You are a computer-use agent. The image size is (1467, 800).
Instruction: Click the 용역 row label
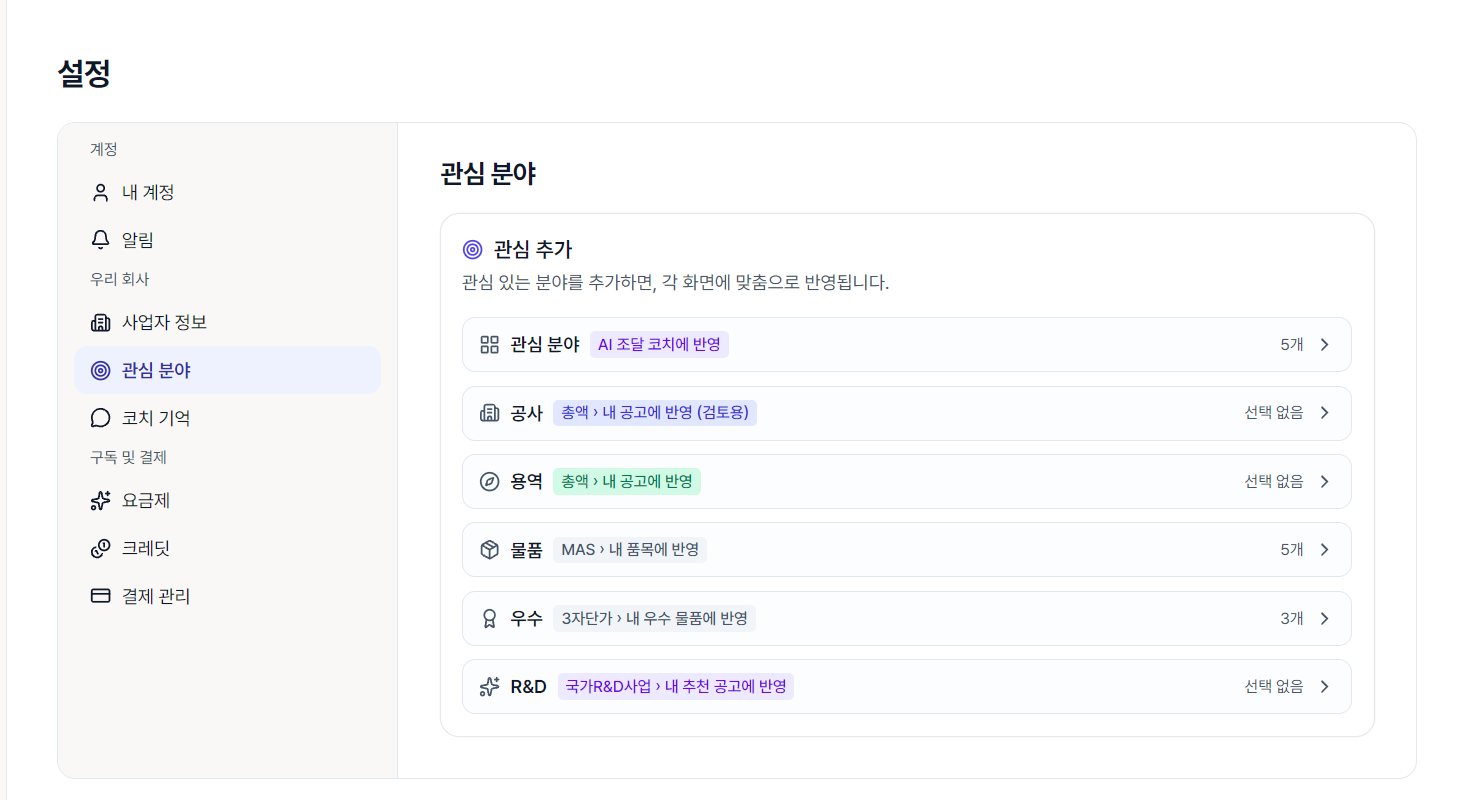point(526,481)
